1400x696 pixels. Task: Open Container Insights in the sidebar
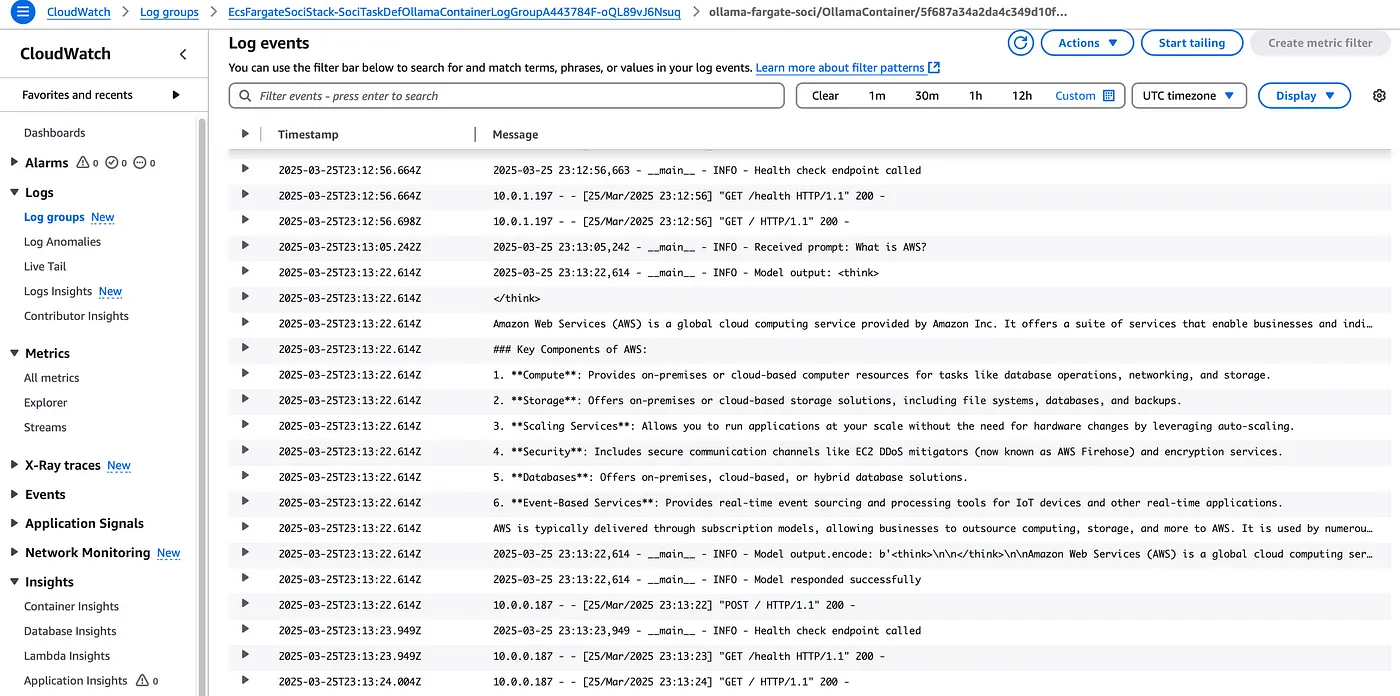[71, 607]
